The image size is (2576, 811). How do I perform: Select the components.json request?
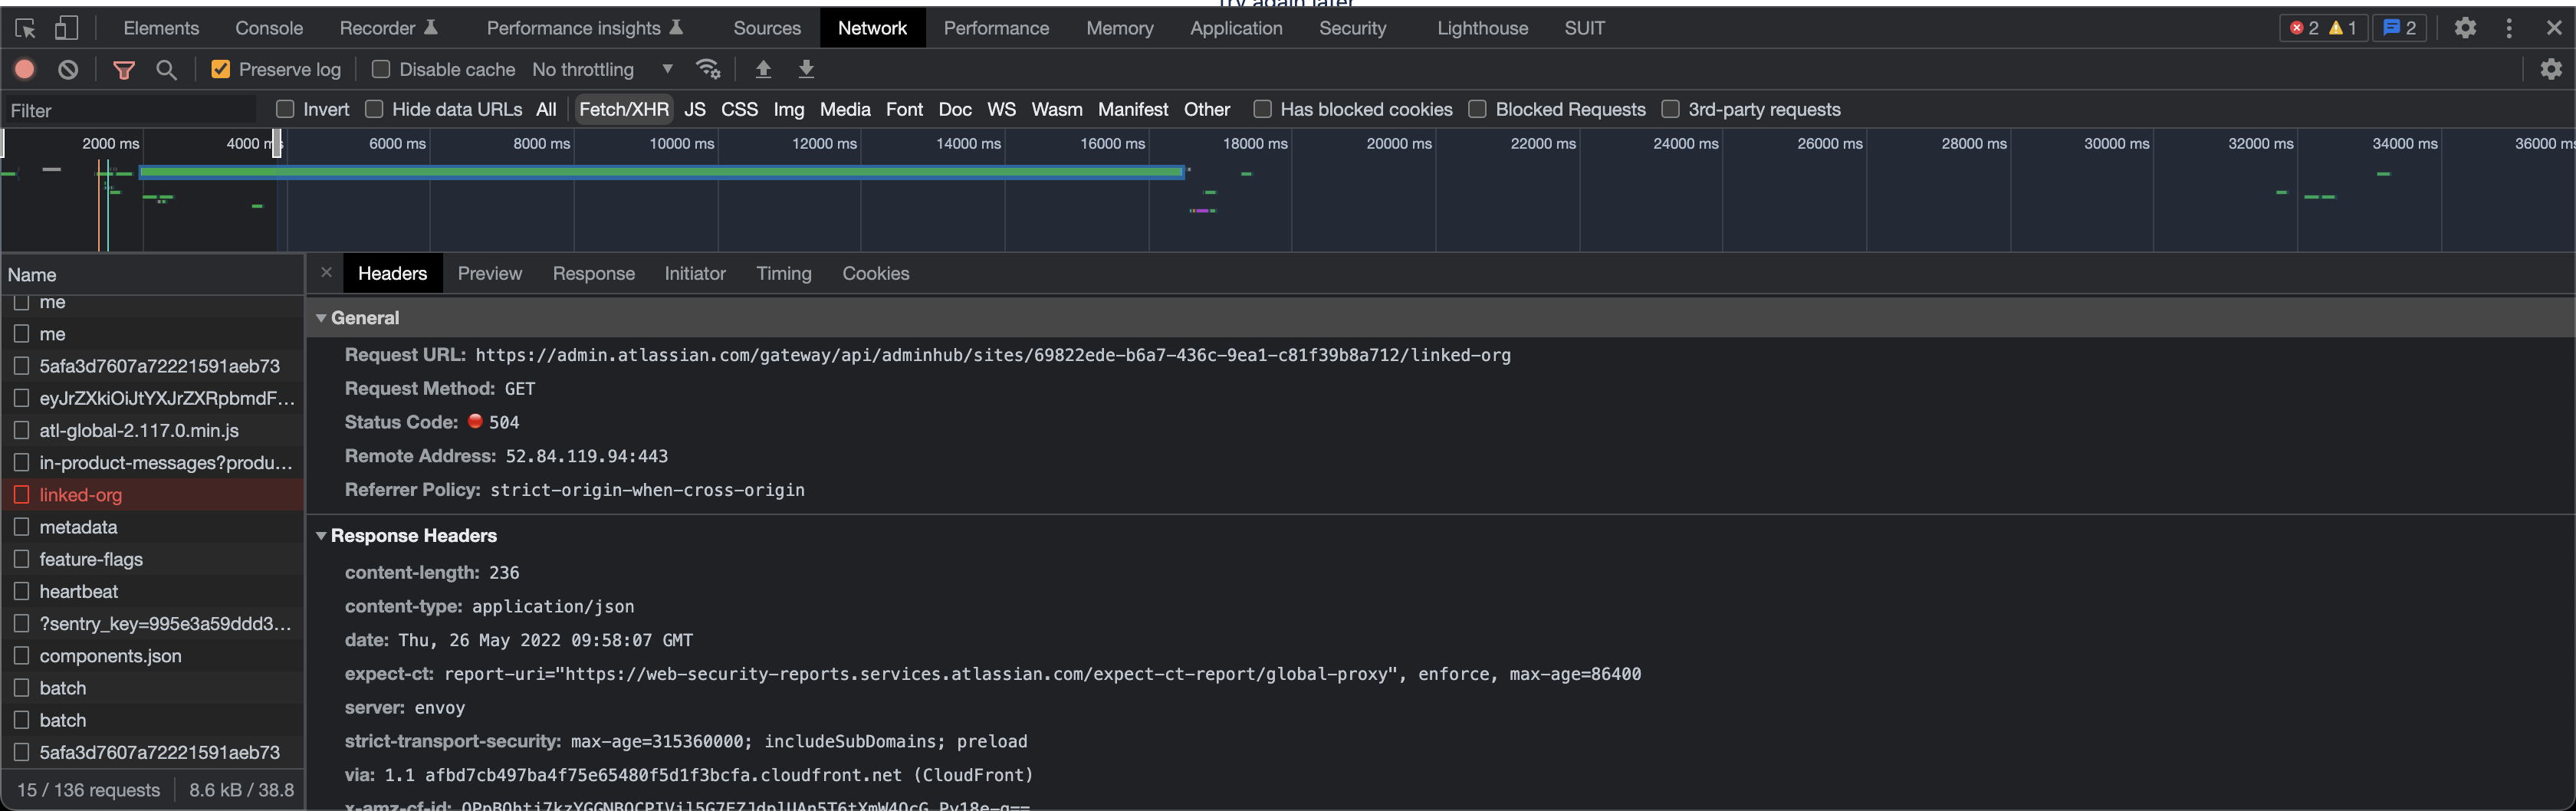point(152,655)
